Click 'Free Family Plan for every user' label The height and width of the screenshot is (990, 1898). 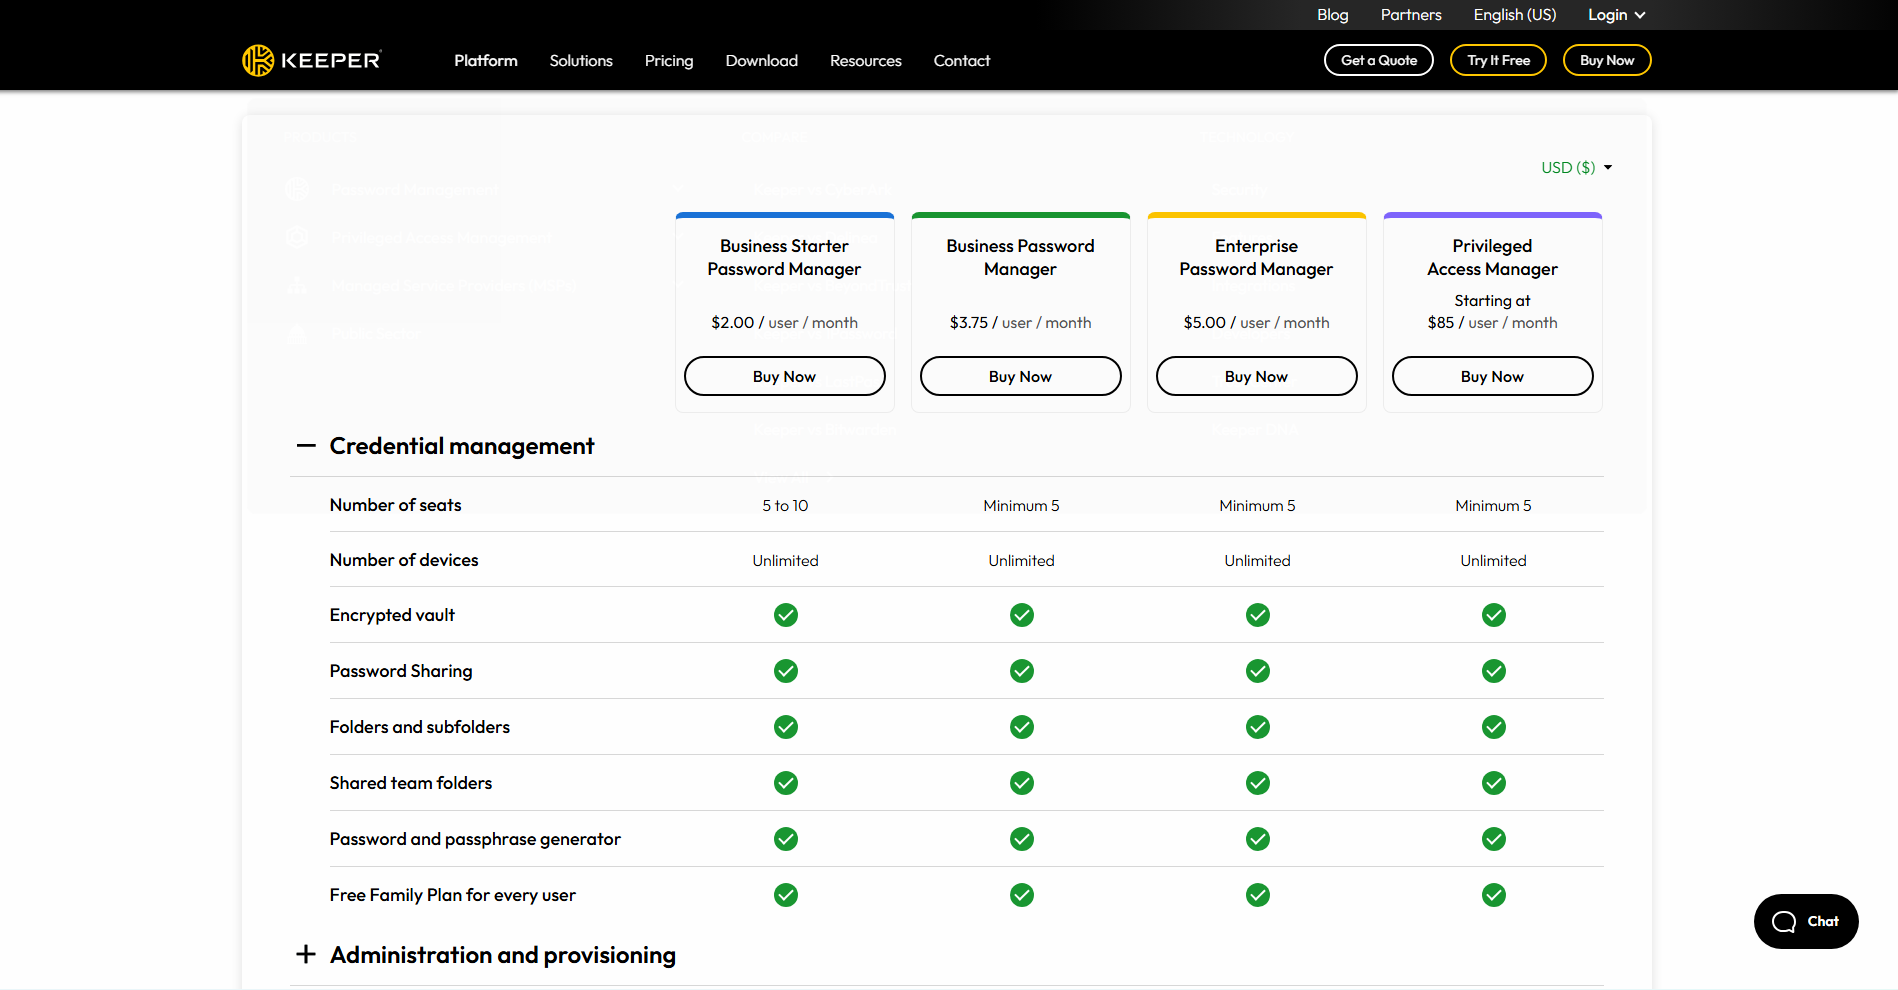[x=453, y=895]
